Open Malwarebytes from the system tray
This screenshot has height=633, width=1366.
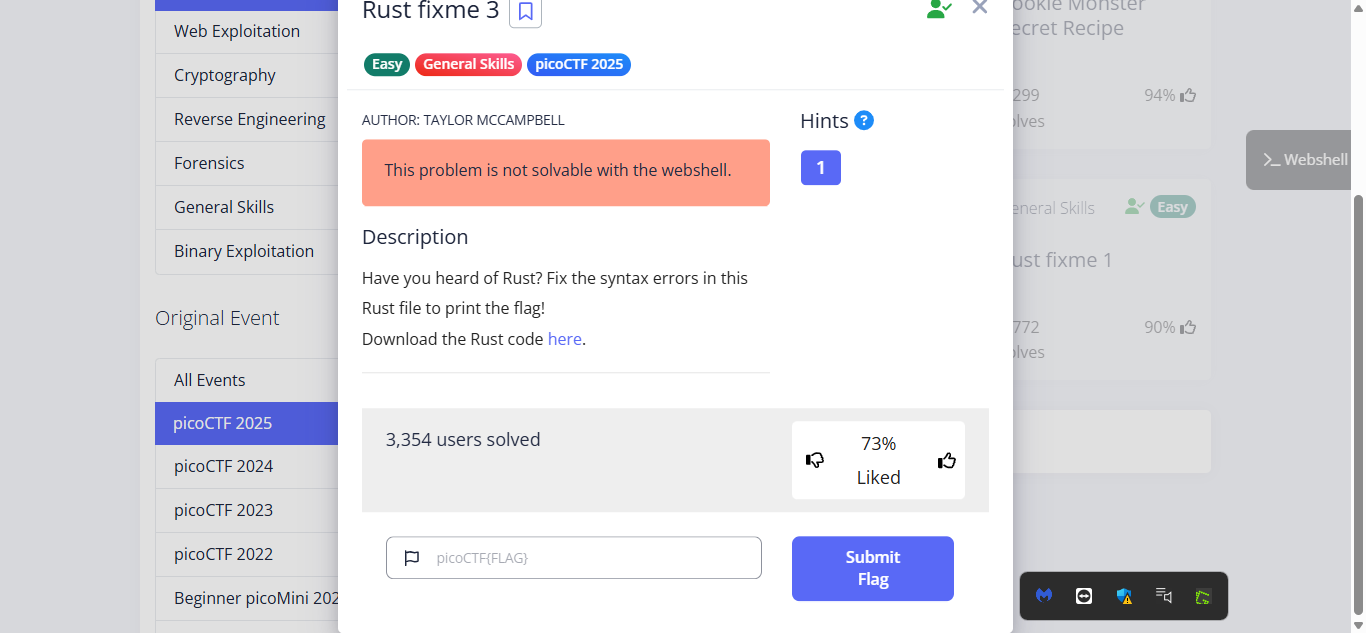pyautogui.click(x=1044, y=596)
